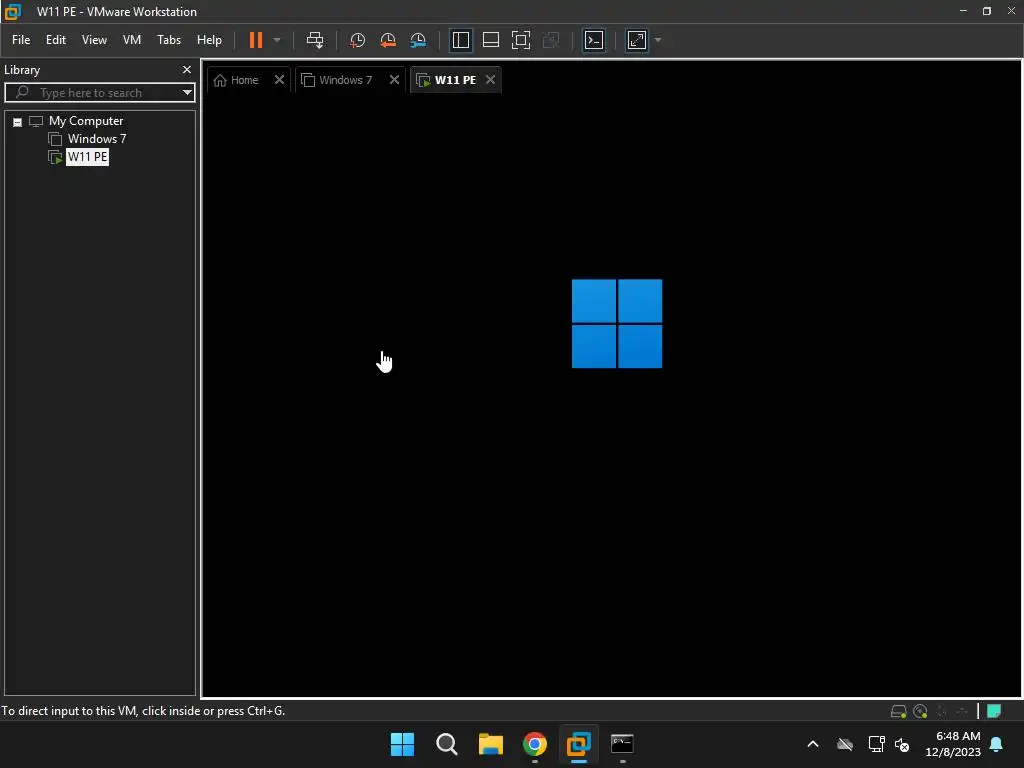1024x768 pixels.
Task: Open the Edit menu
Action: (x=56, y=40)
